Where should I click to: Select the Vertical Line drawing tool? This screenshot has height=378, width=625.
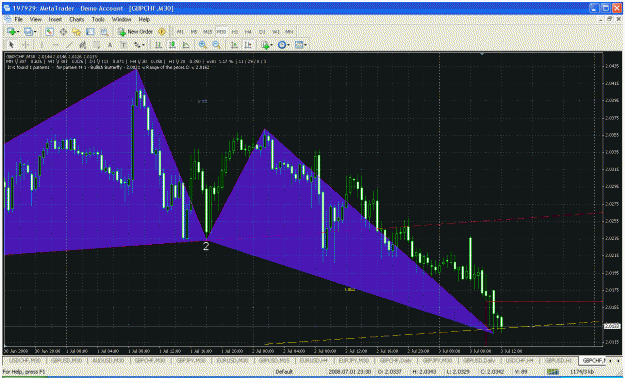[x=41, y=45]
